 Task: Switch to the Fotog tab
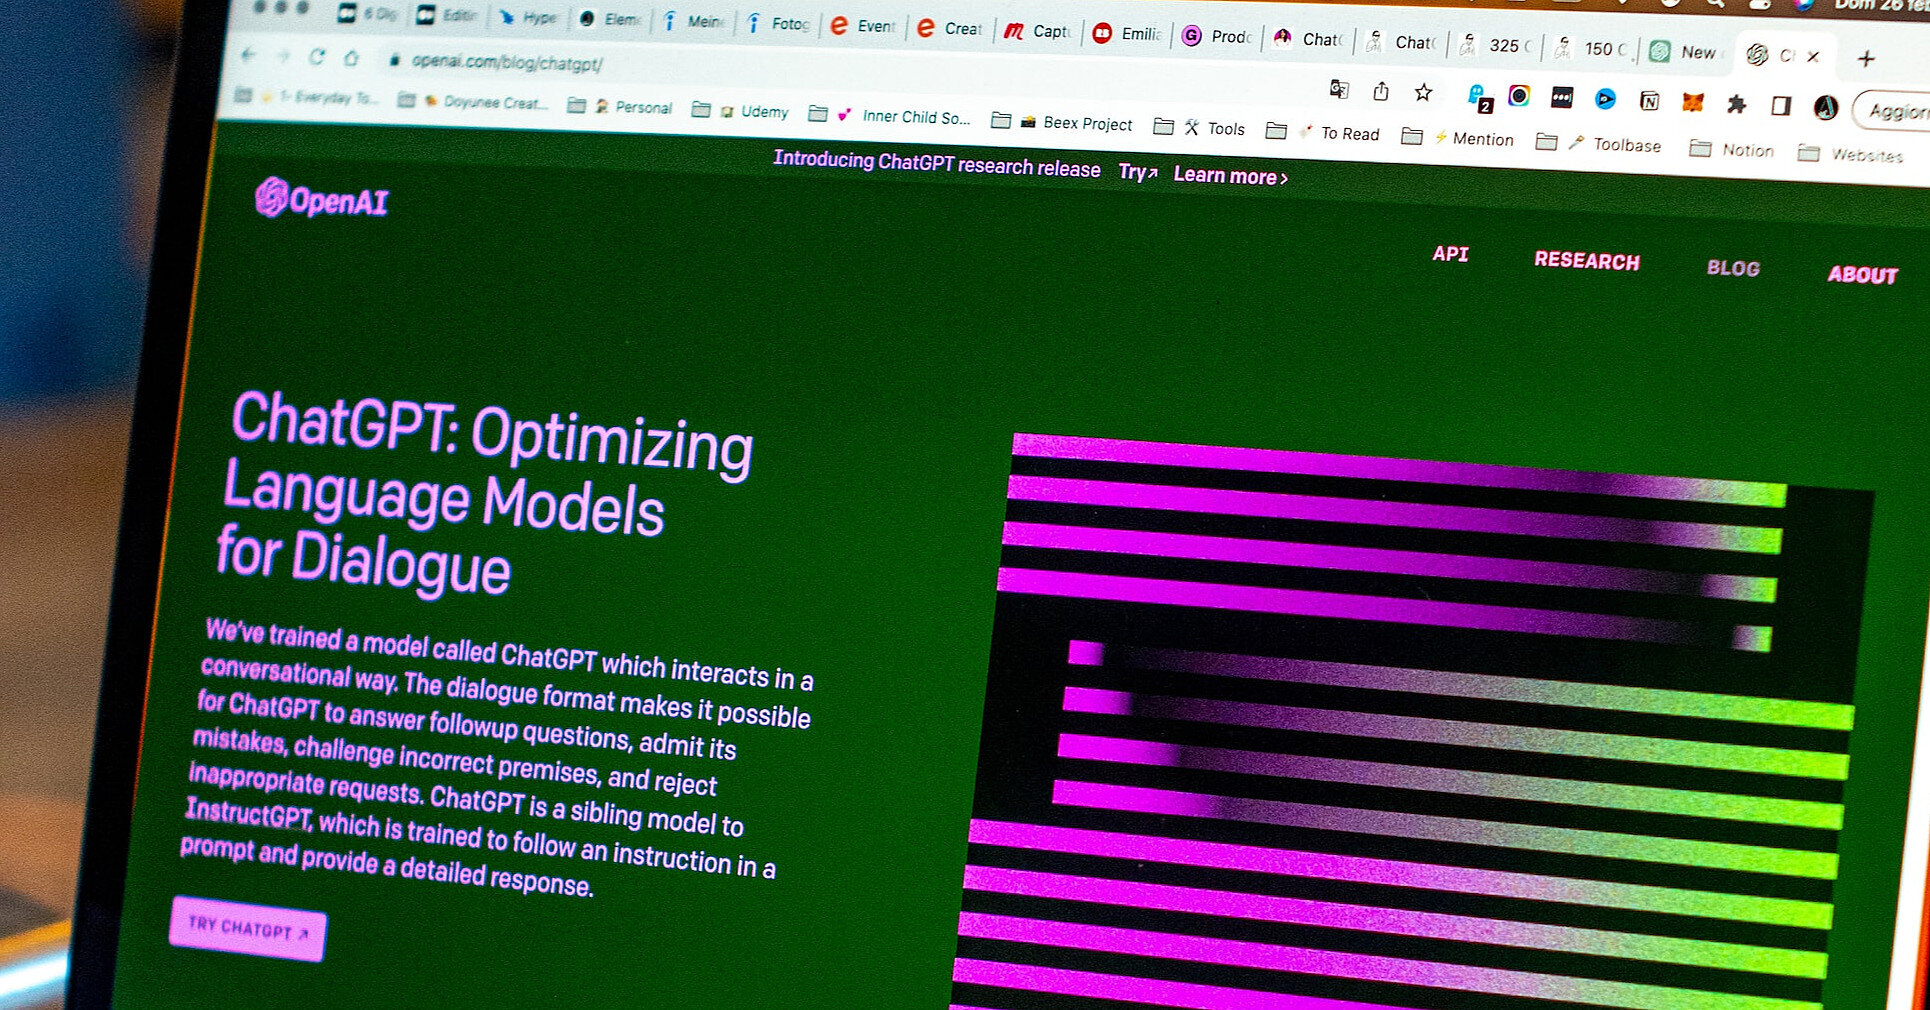(777, 23)
